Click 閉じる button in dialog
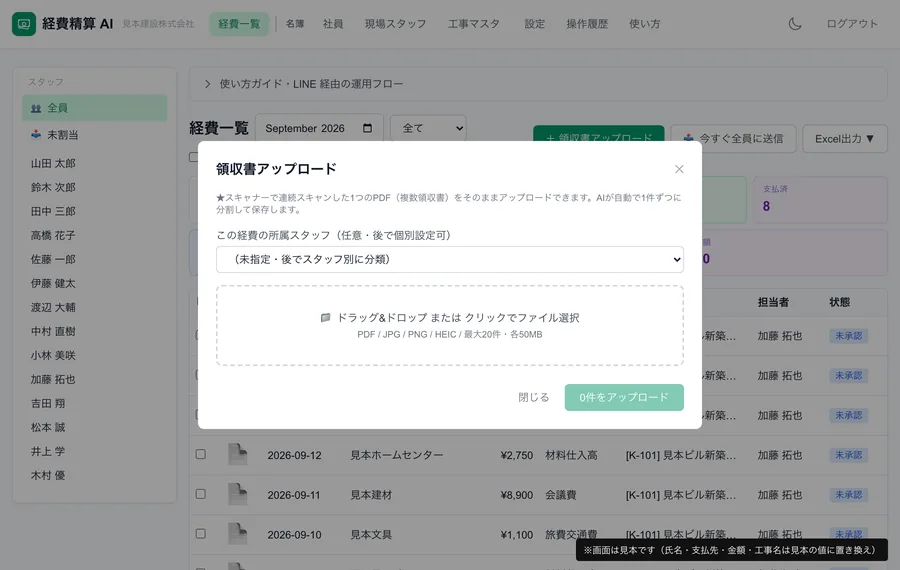The image size is (900, 570). click(534, 397)
